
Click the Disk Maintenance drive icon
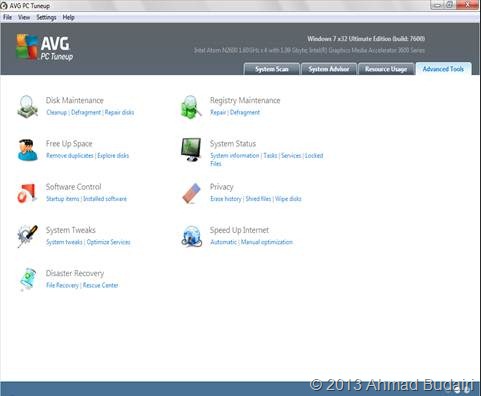coord(28,106)
